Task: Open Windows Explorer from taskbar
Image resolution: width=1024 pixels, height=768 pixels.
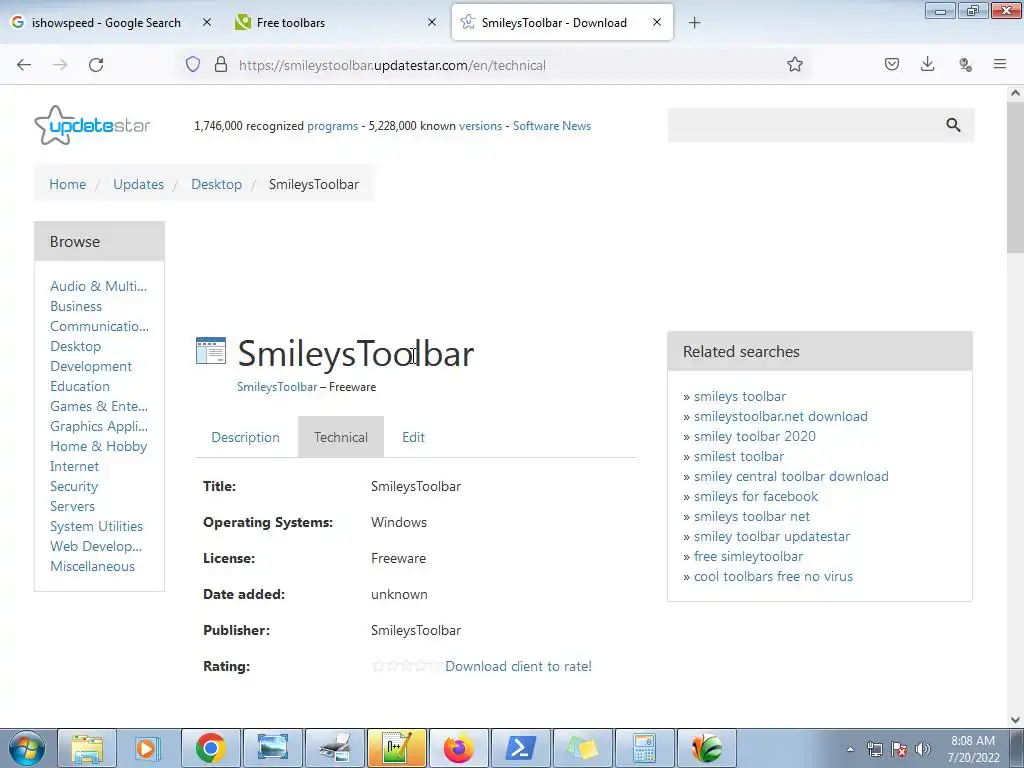Action: [x=87, y=748]
